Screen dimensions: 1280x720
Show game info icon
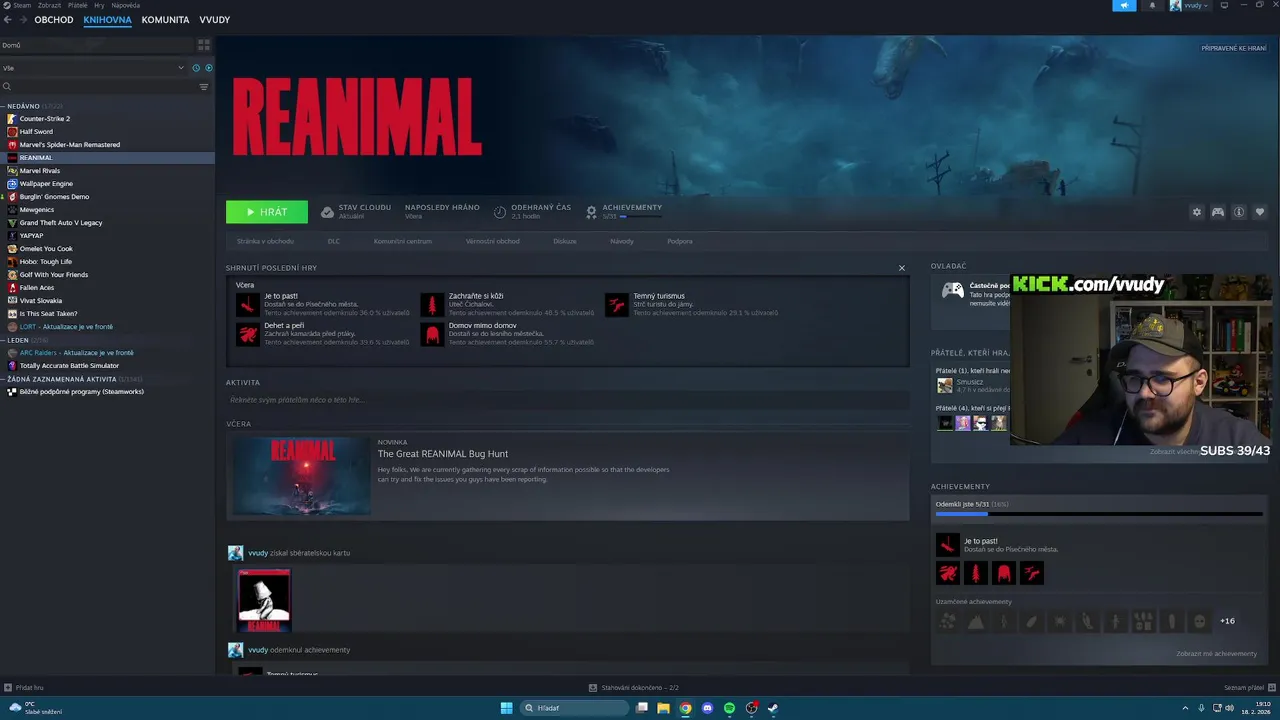(1239, 212)
